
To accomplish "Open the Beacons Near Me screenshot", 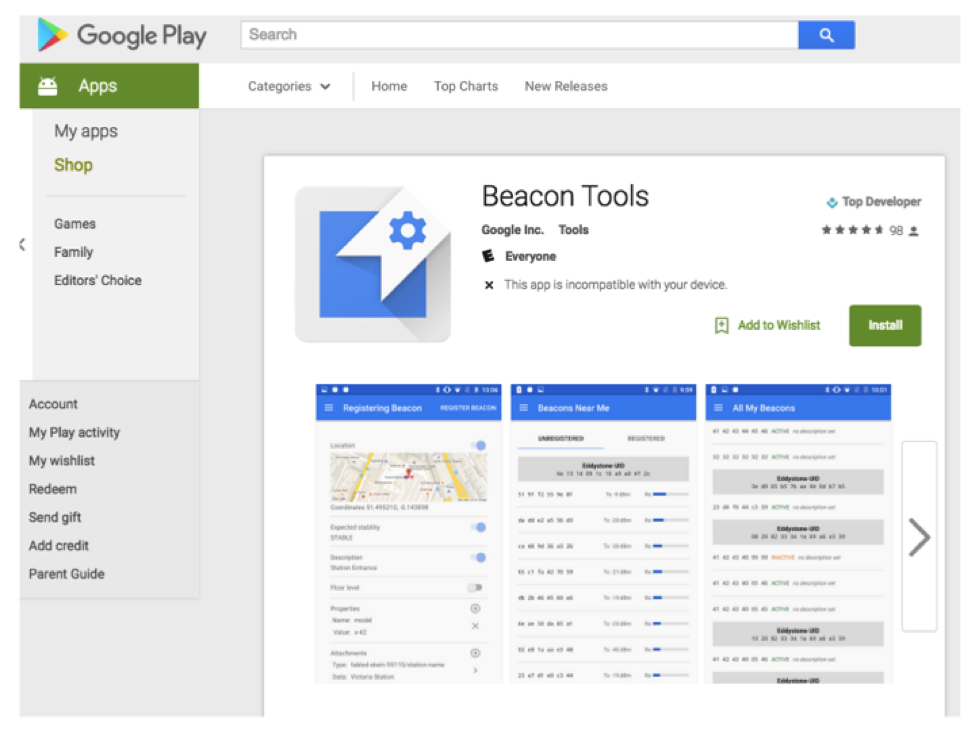I will click(603, 534).
